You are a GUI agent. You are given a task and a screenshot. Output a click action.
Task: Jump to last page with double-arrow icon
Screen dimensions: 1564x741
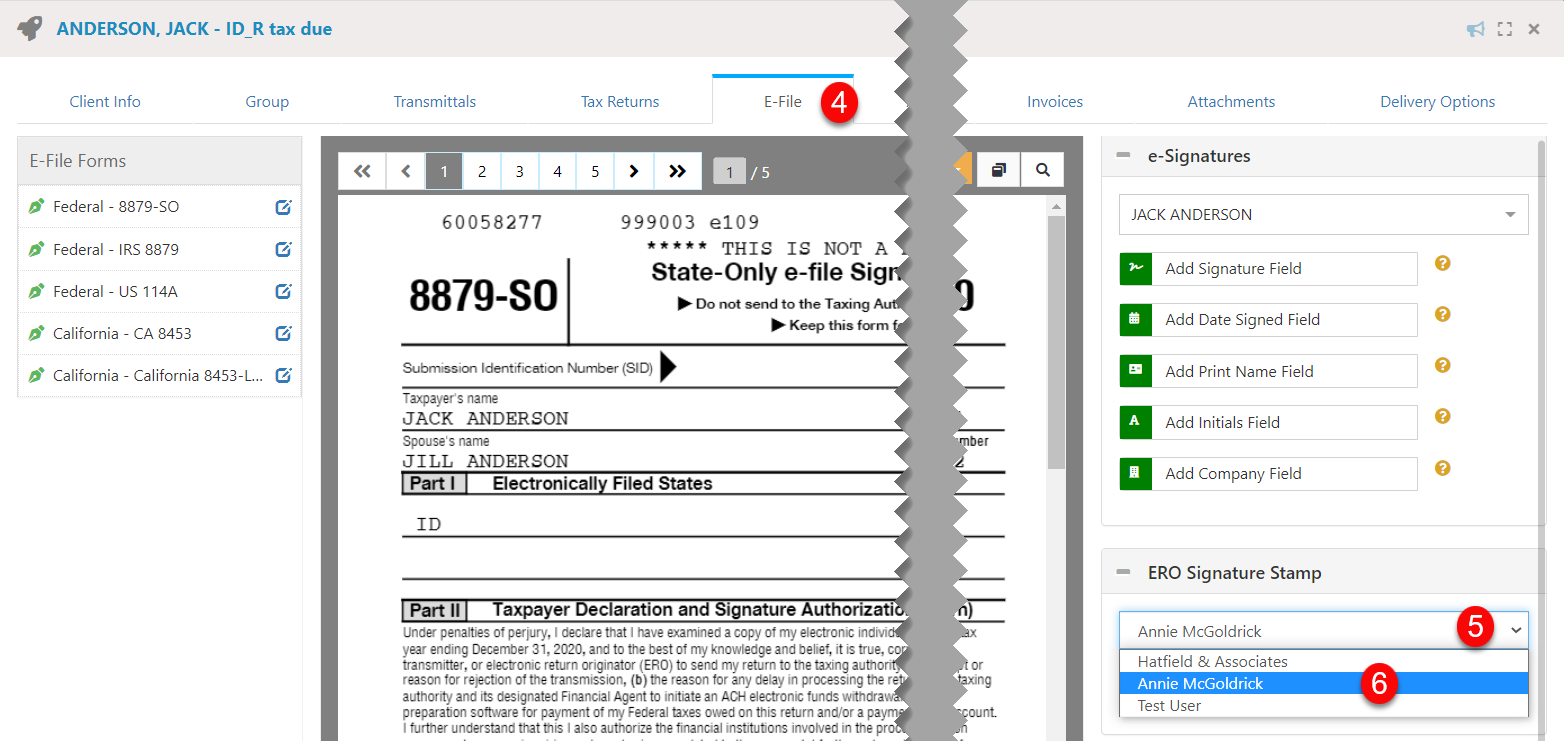(x=677, y=171)
